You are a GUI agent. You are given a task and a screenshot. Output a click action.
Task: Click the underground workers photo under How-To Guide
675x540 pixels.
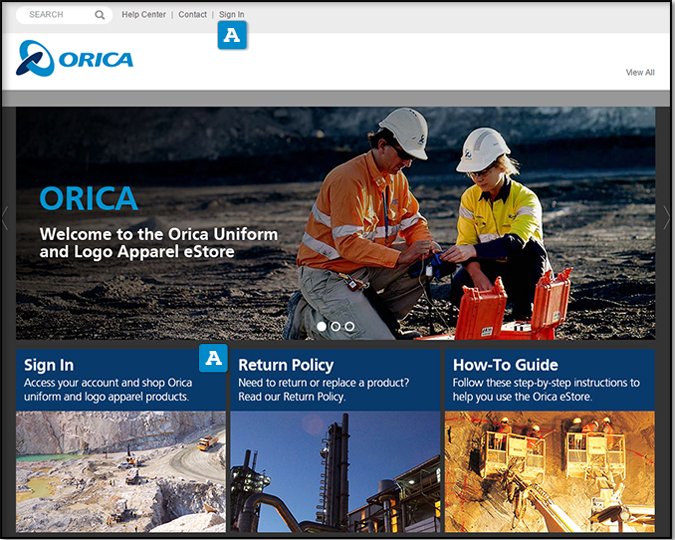click(x=550, y=470)
